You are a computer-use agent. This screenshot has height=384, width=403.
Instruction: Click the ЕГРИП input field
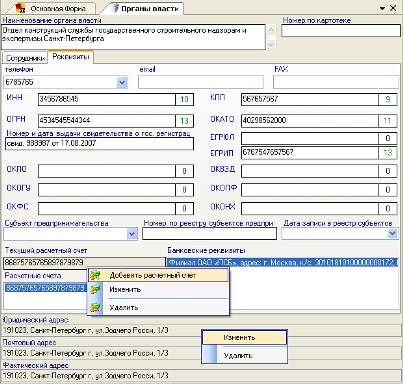(x=310, y=153)
